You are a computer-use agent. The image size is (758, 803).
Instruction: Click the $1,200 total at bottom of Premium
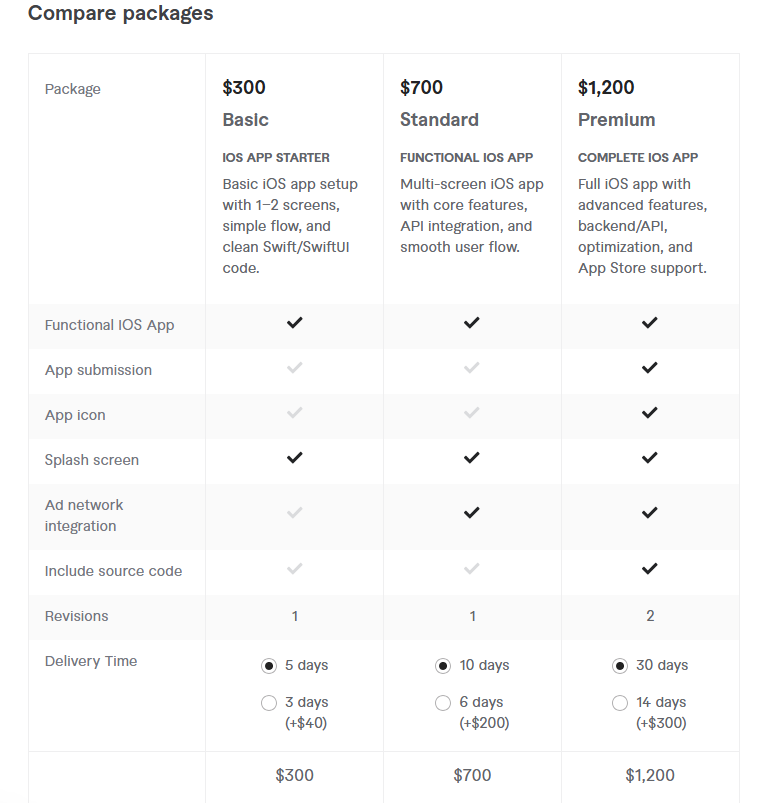point(650,775)
